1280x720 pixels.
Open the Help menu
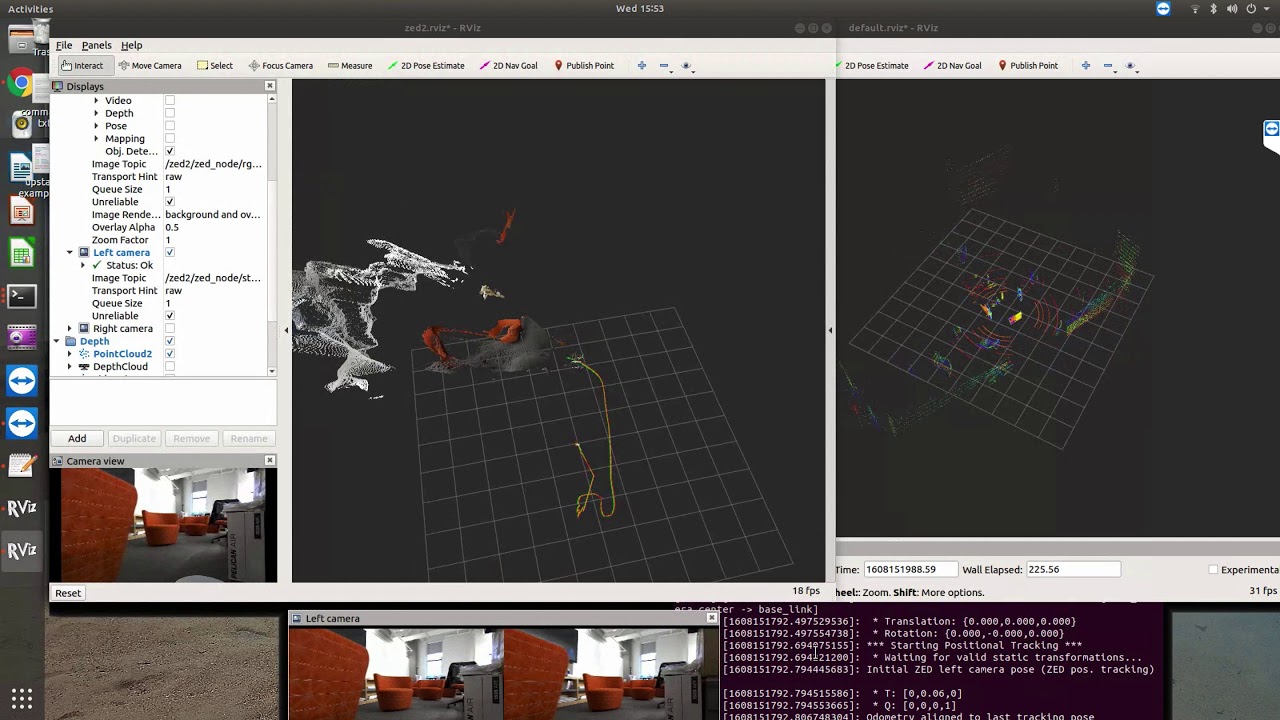tap(132, 45)
